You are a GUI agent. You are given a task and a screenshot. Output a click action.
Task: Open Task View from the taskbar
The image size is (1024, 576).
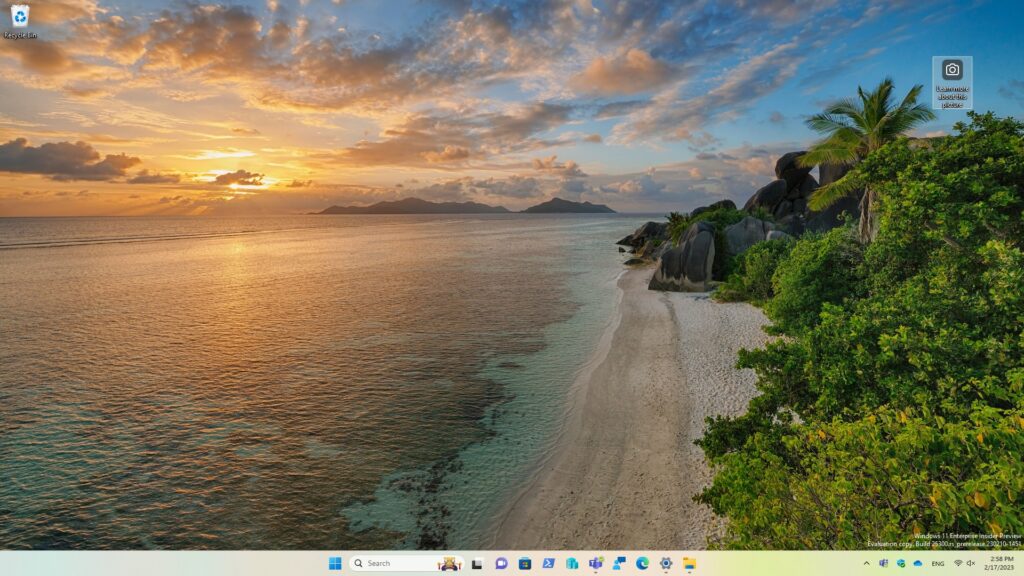478,563
